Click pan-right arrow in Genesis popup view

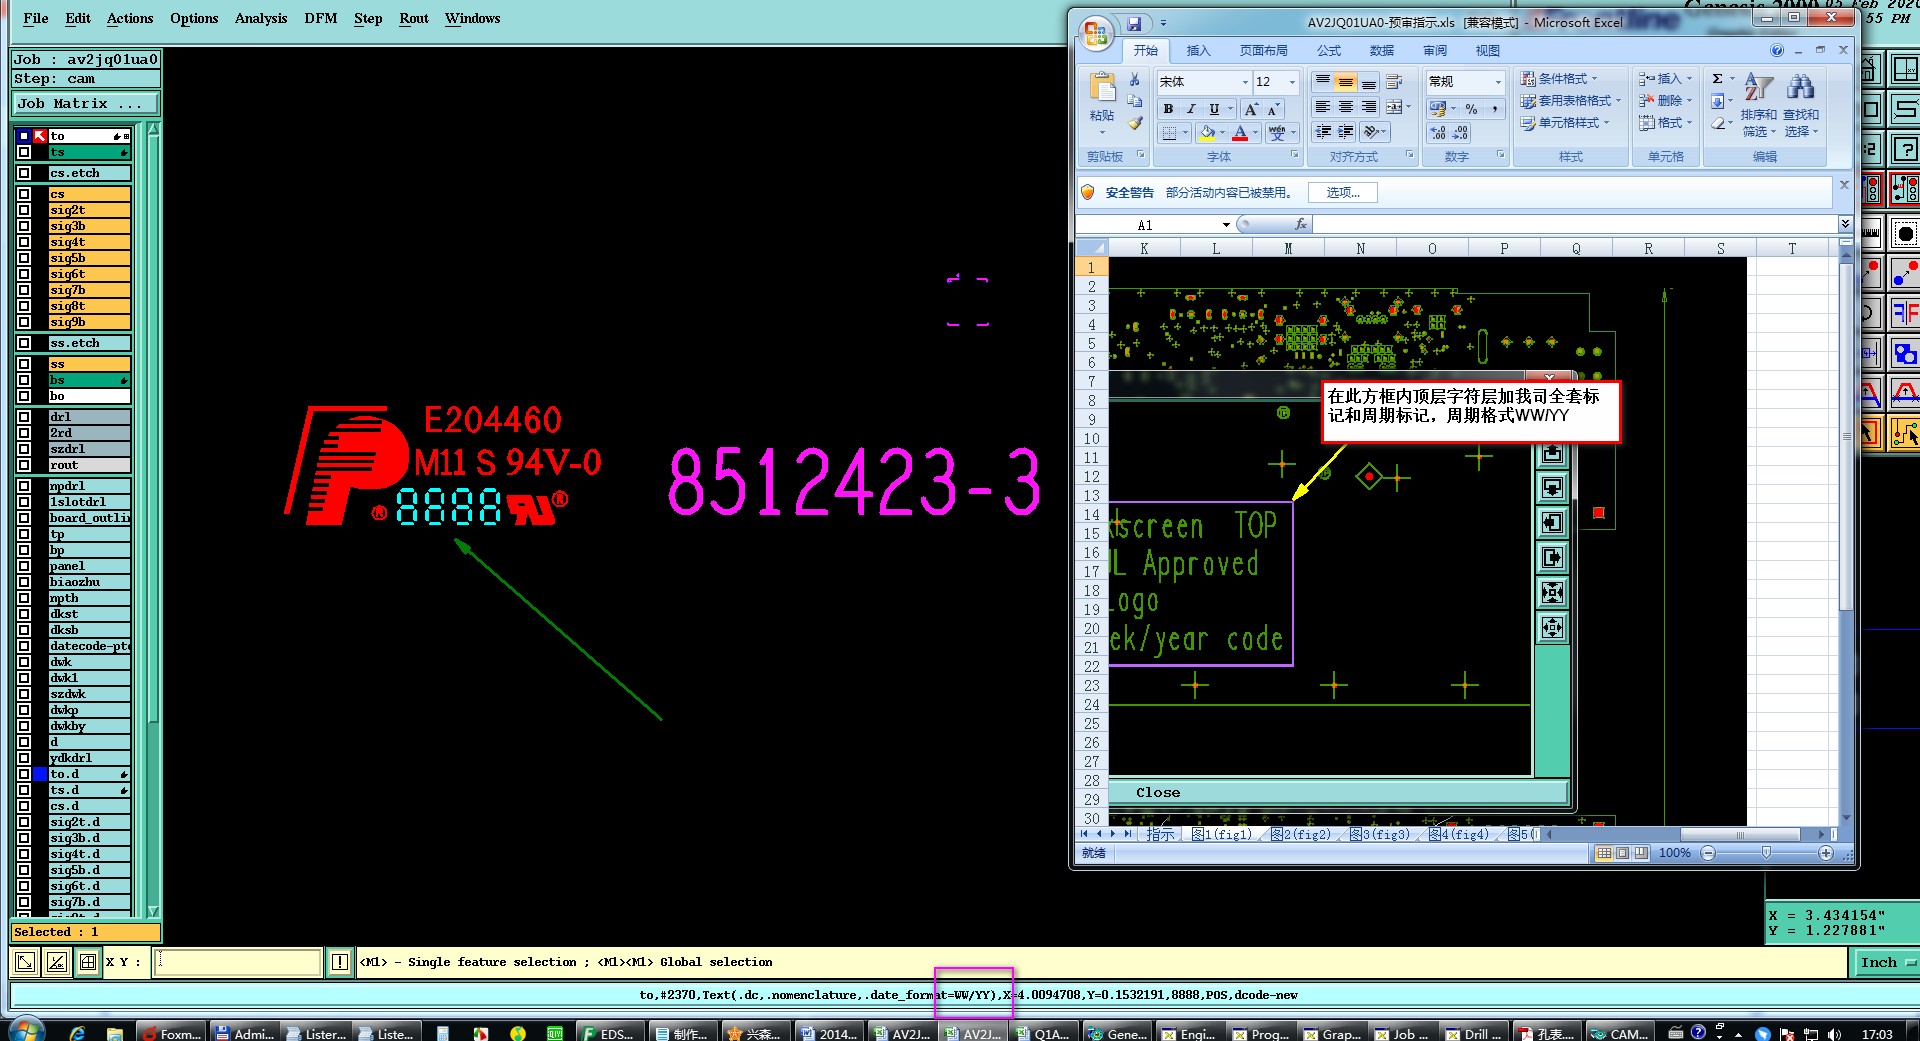pyautogui.click(x=1552, y=558)
